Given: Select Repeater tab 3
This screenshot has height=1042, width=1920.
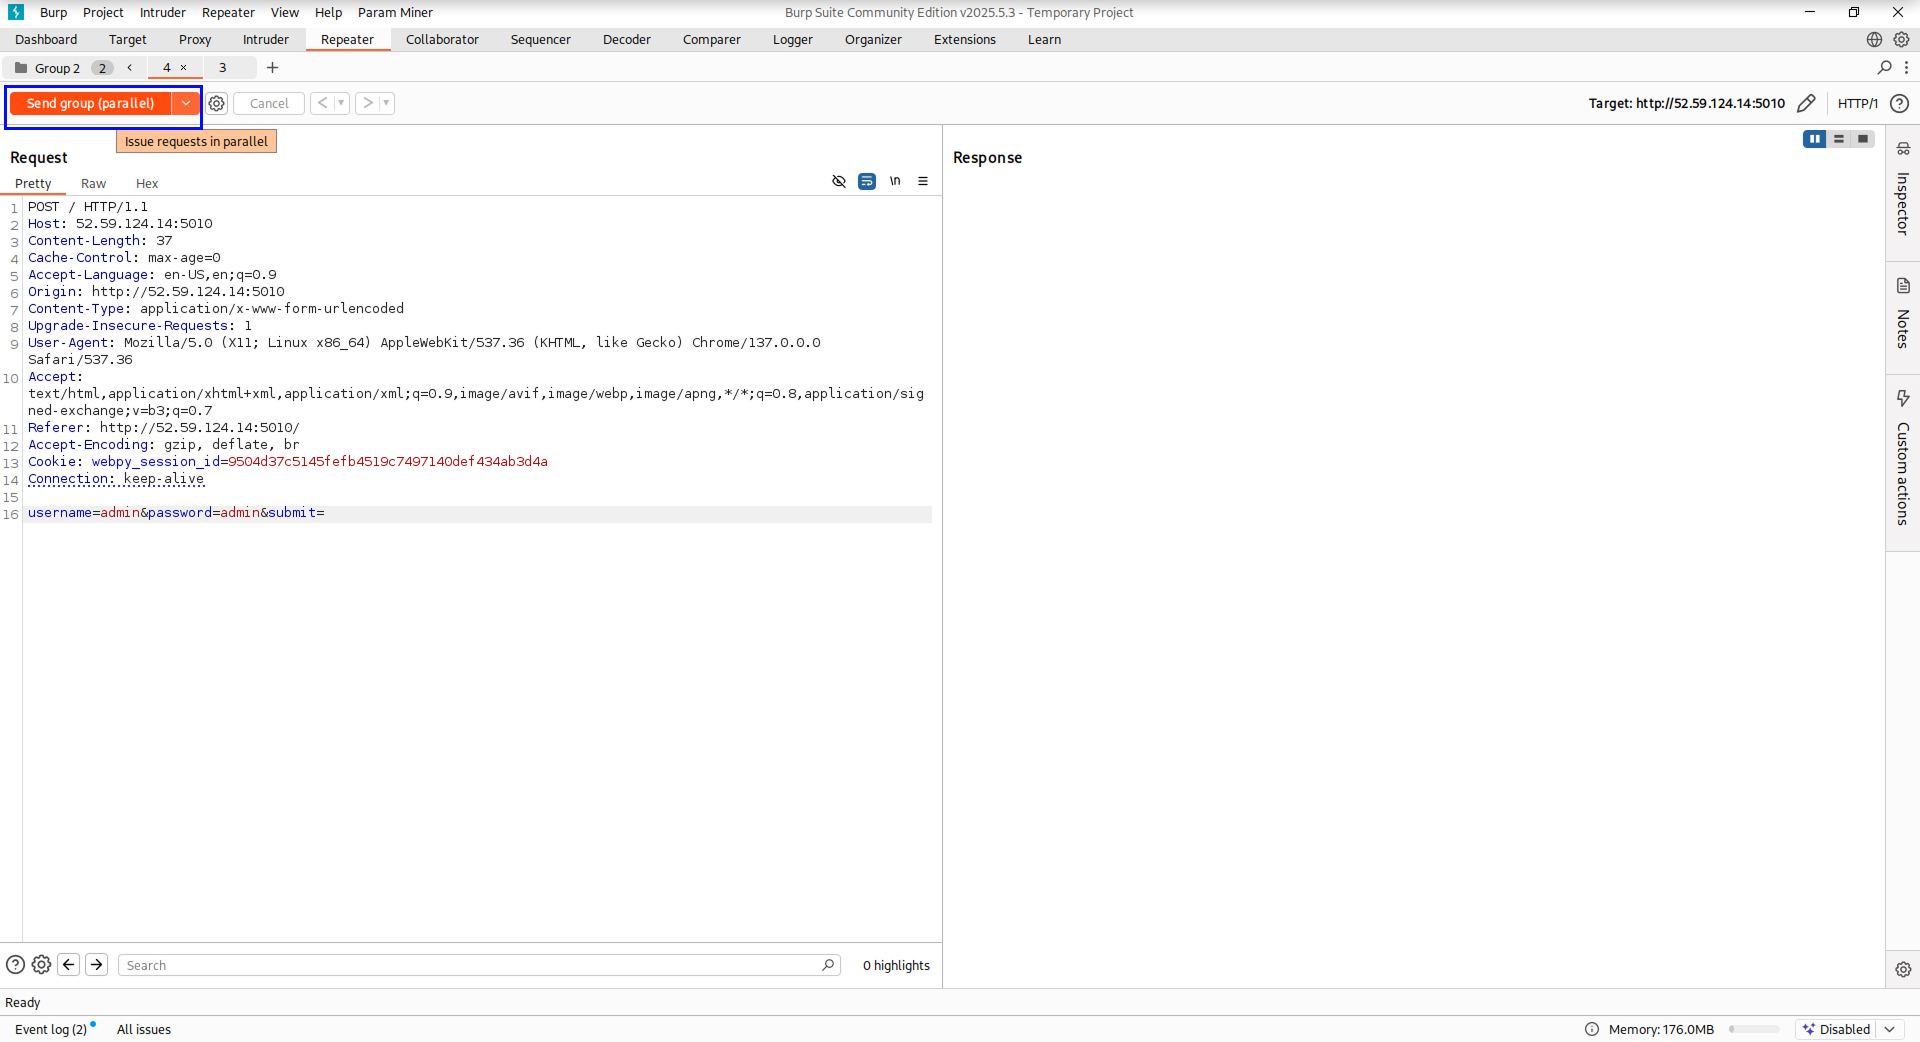Looking at the screenshot, I should (223, 68).
